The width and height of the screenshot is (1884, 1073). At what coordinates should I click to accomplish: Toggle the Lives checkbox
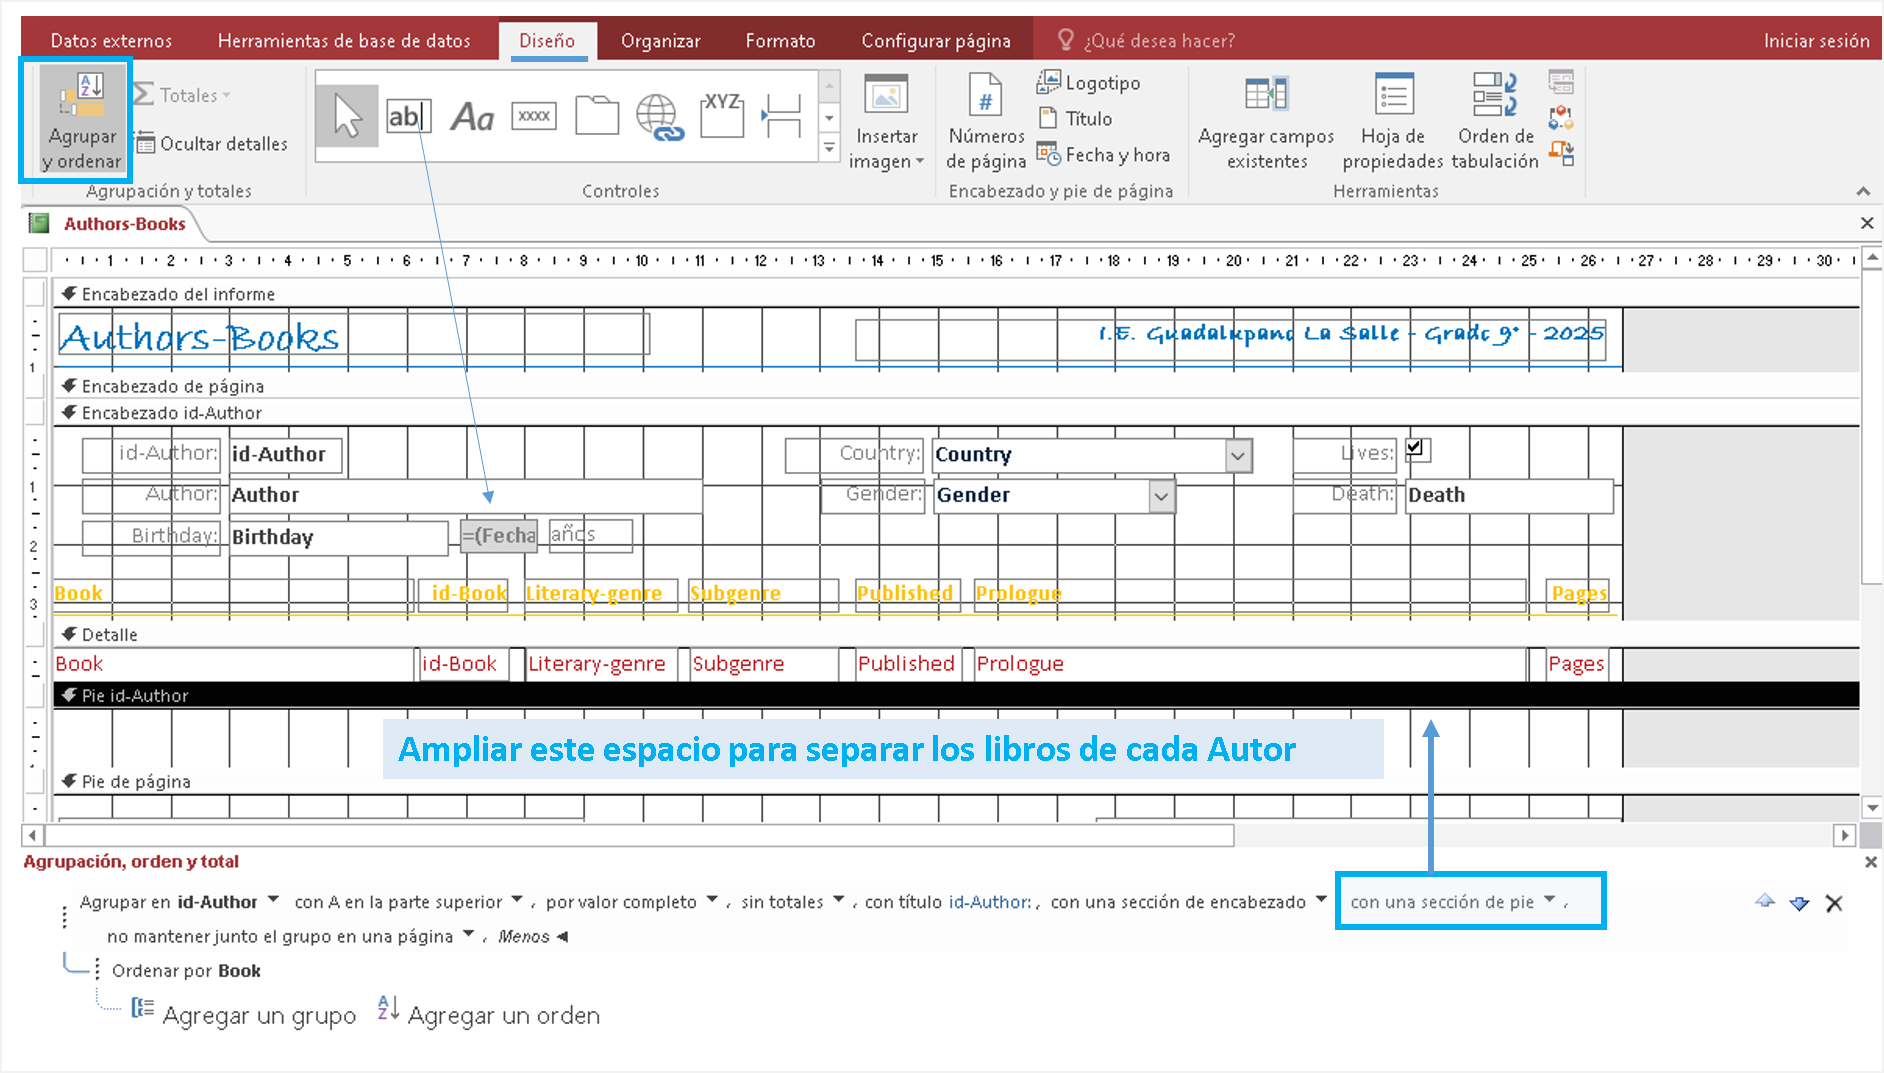(x=1414, y=448)
